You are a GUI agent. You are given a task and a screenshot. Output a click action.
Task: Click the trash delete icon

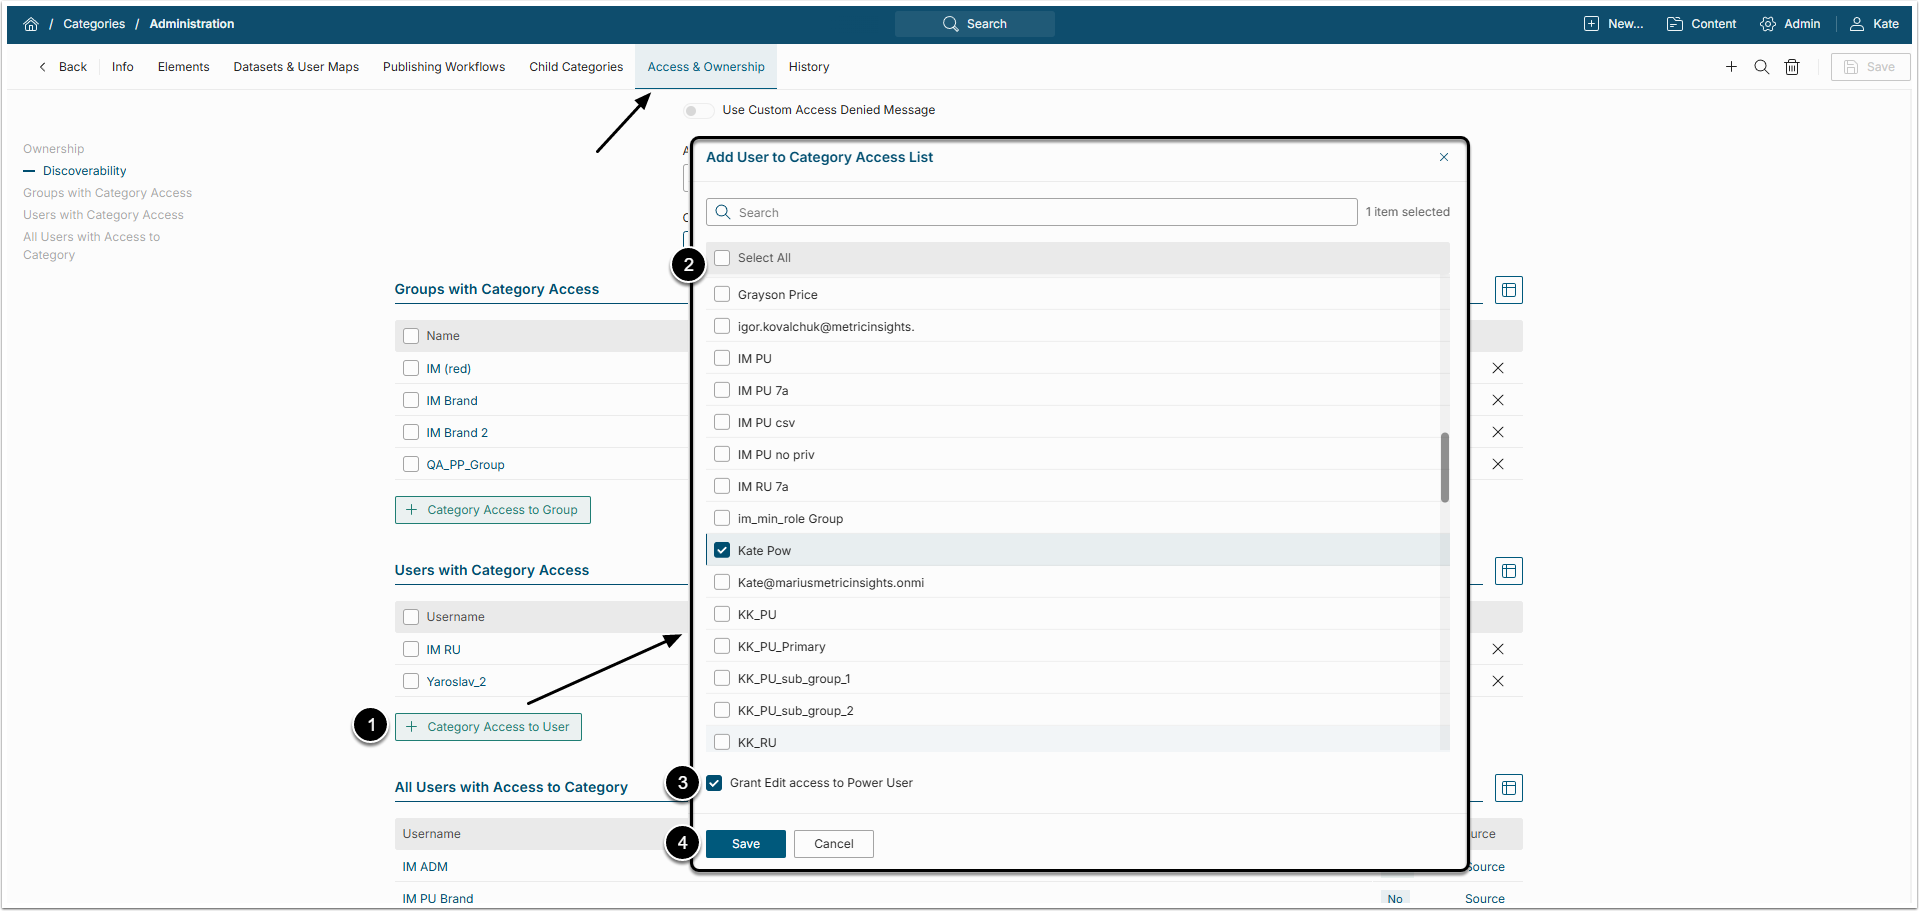(1792, 67)
